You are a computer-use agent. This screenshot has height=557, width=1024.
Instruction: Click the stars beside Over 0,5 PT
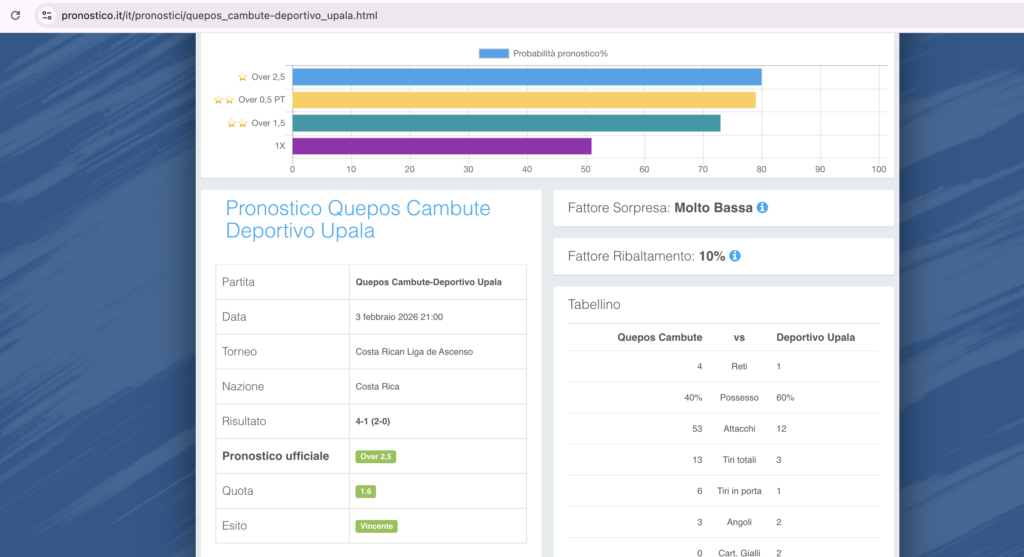tap(224, 100)
